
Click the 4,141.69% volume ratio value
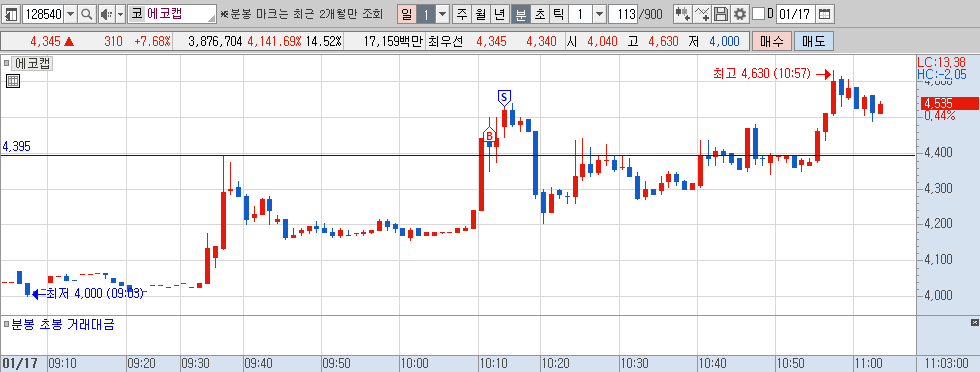pyautogui.click(x=274, y=42)
